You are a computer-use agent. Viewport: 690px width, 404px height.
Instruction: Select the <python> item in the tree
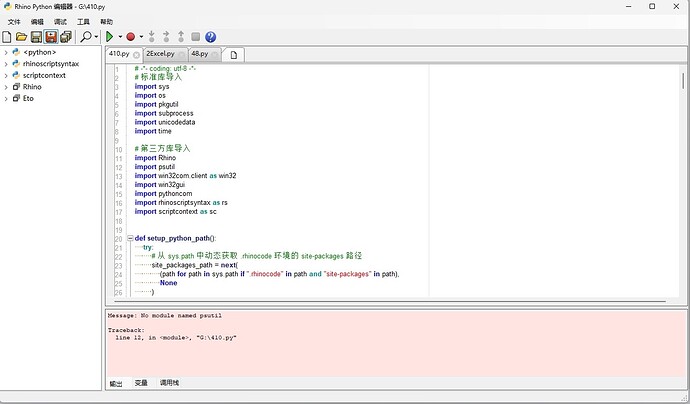pos(40,52)
